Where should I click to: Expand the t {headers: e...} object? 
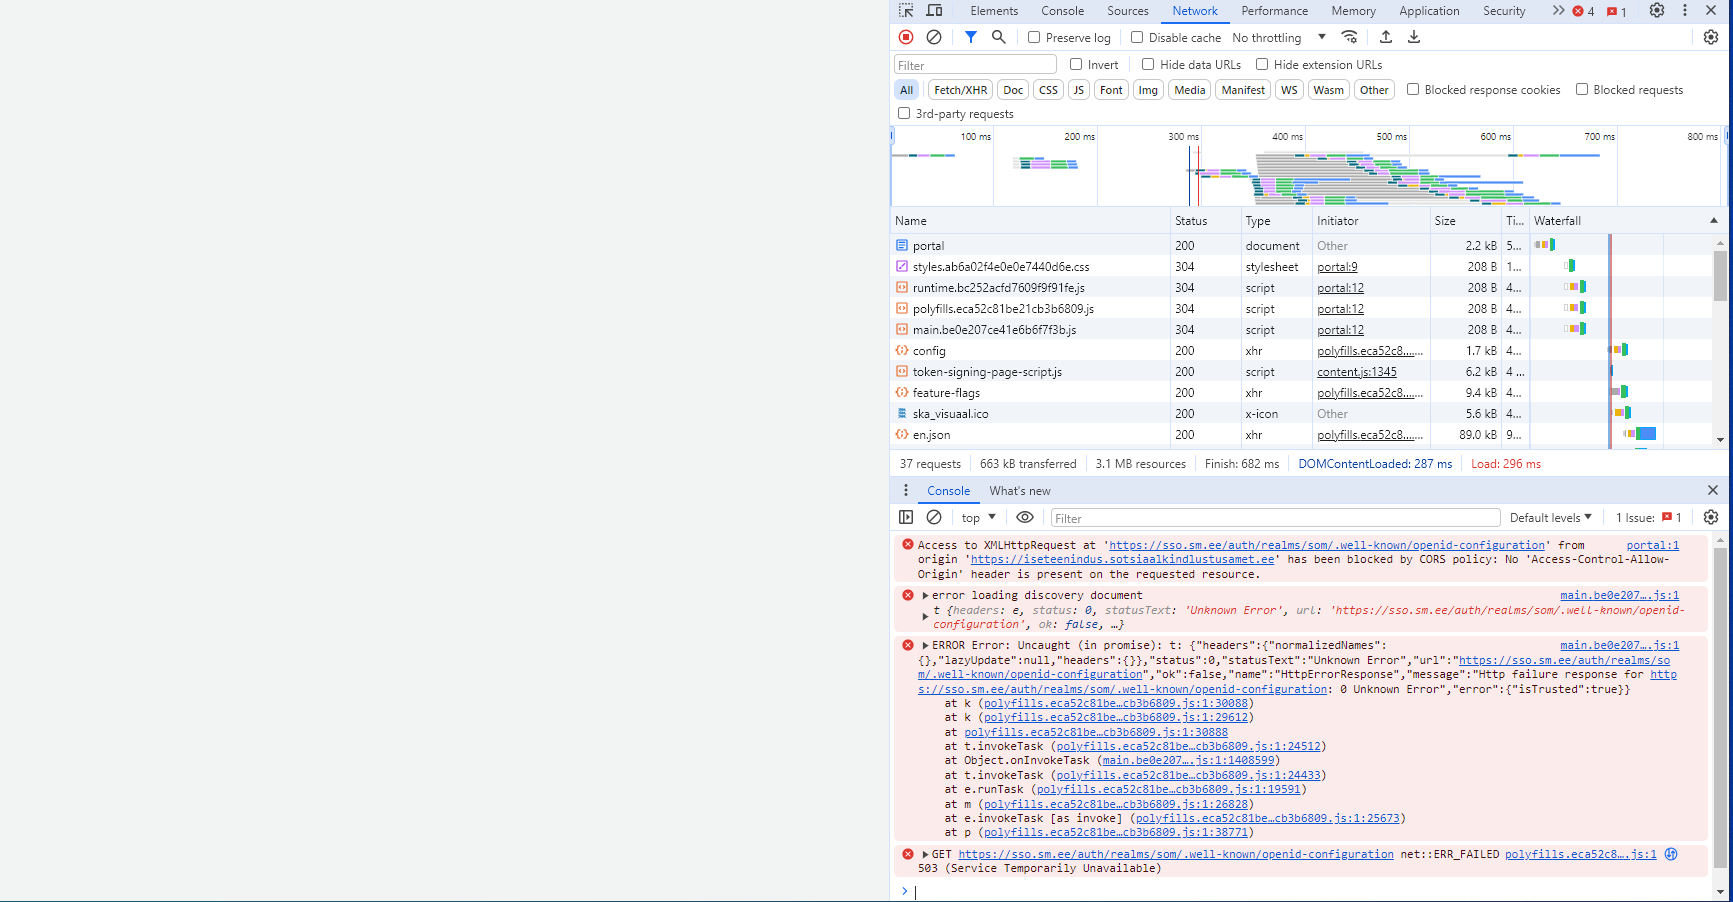click(x=925, y=617)
